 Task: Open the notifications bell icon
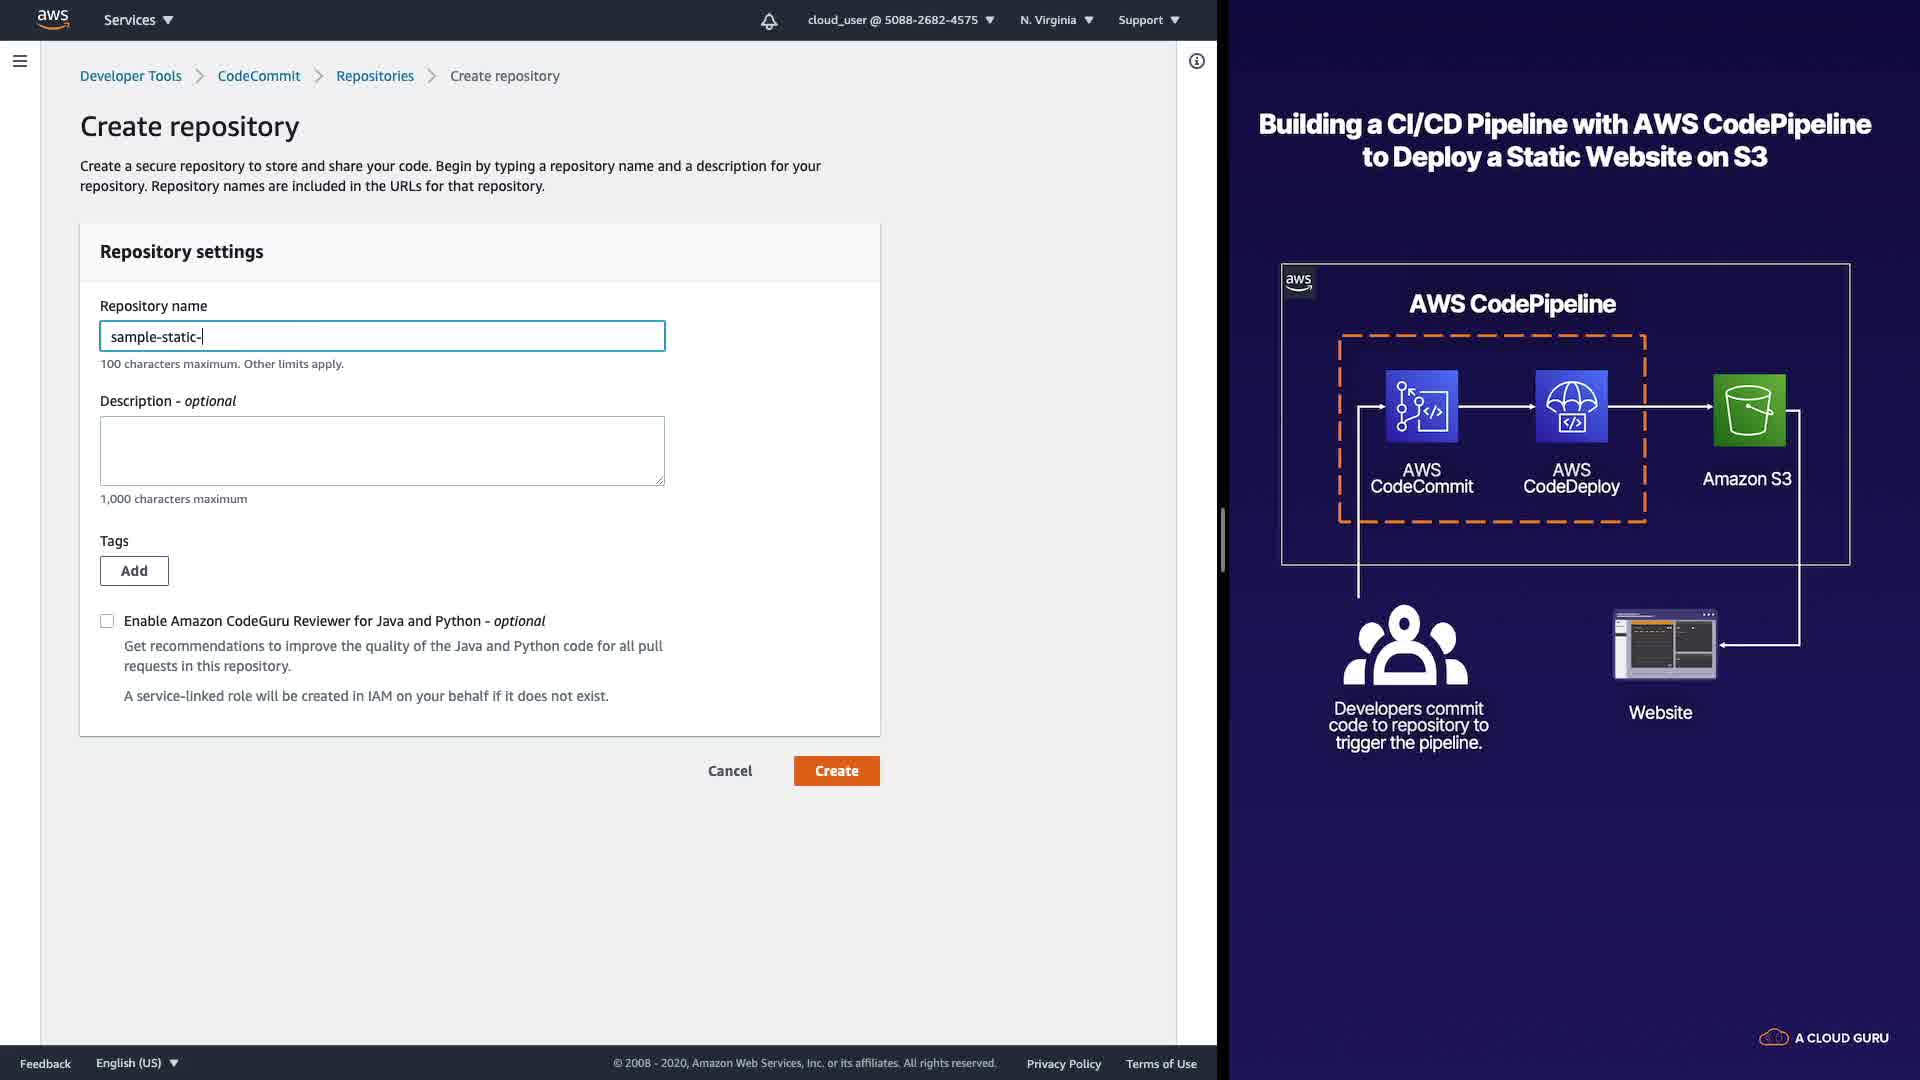[x=769, y=21]
